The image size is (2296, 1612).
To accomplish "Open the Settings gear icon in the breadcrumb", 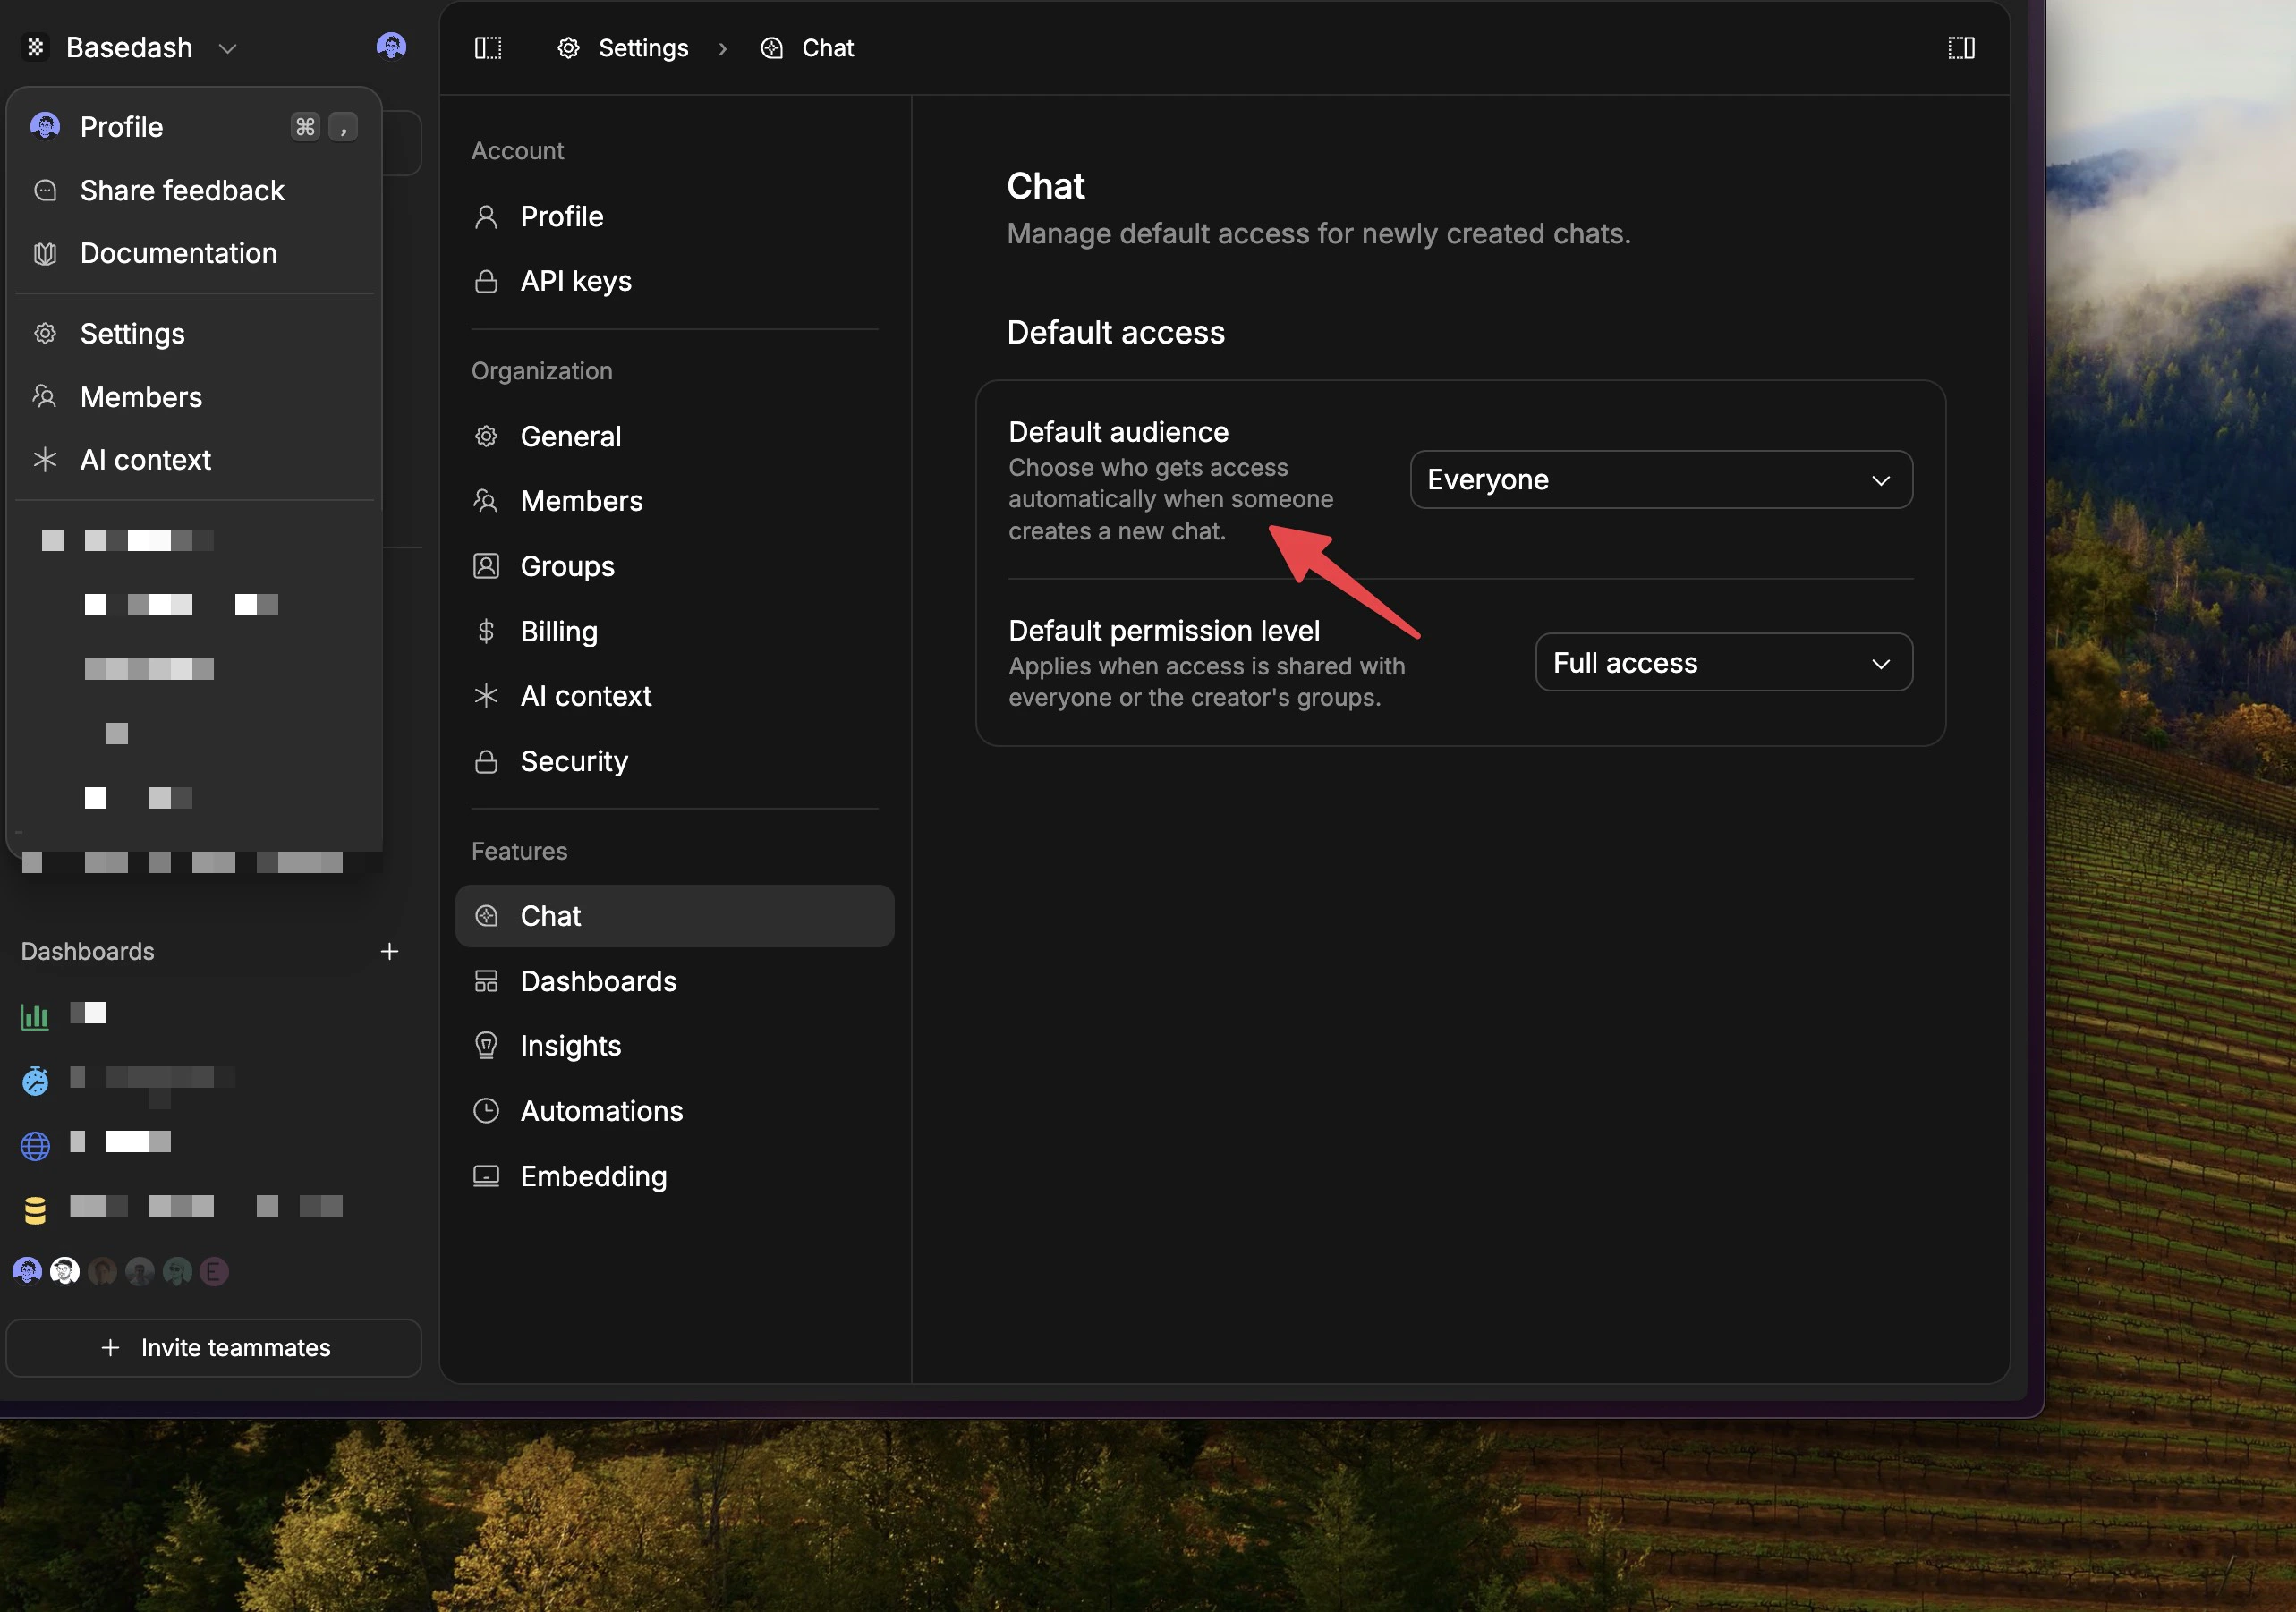I will [568, 47].
